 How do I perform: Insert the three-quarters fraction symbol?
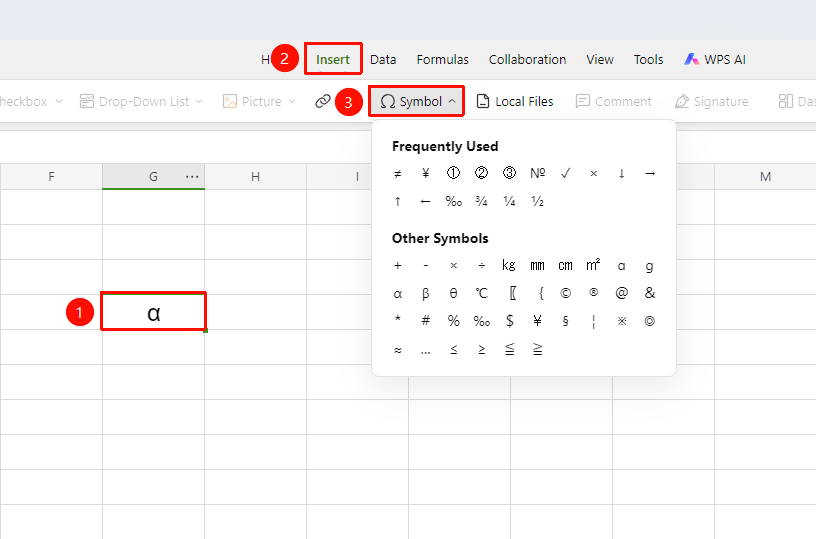pyautogui.click(x=481, y=202)
